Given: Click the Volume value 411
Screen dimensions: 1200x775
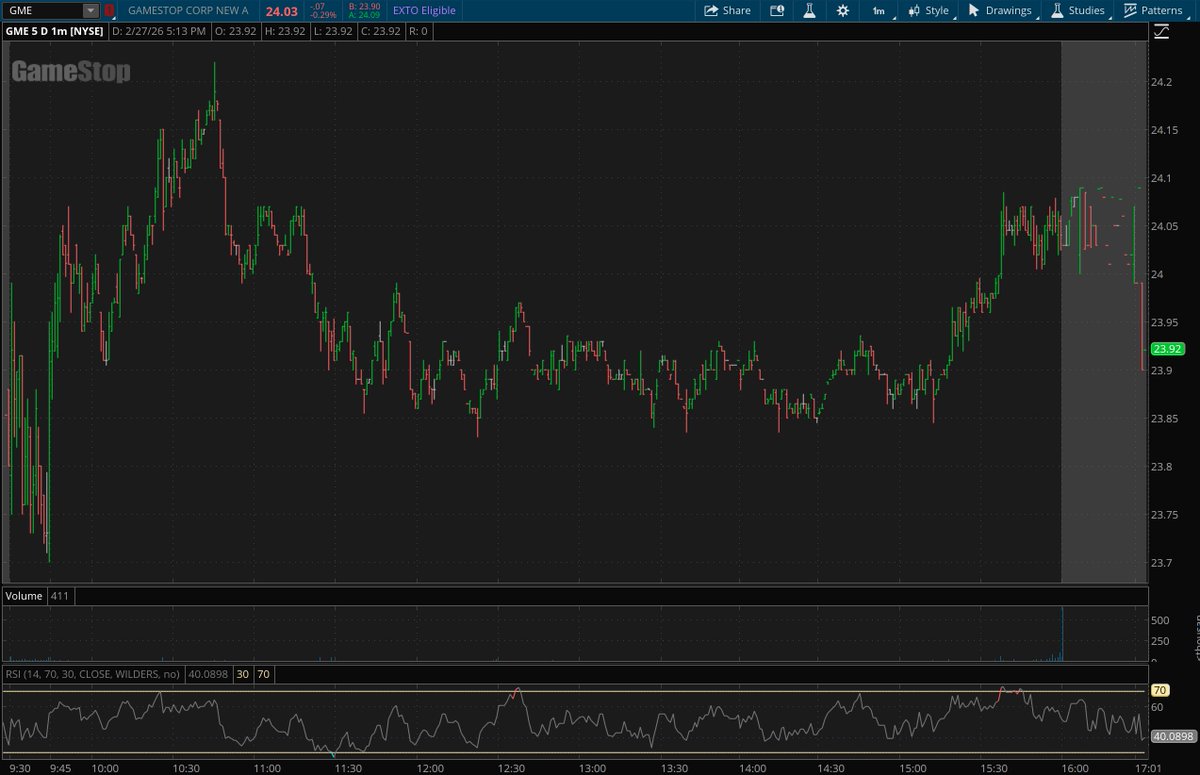Looking at the screenshot, I should pyautogui.click(x=59, y=596).
